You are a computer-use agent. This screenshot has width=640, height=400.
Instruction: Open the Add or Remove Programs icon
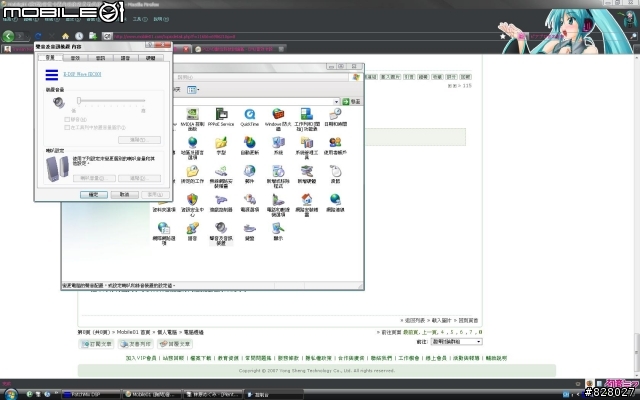click(278, 176)
